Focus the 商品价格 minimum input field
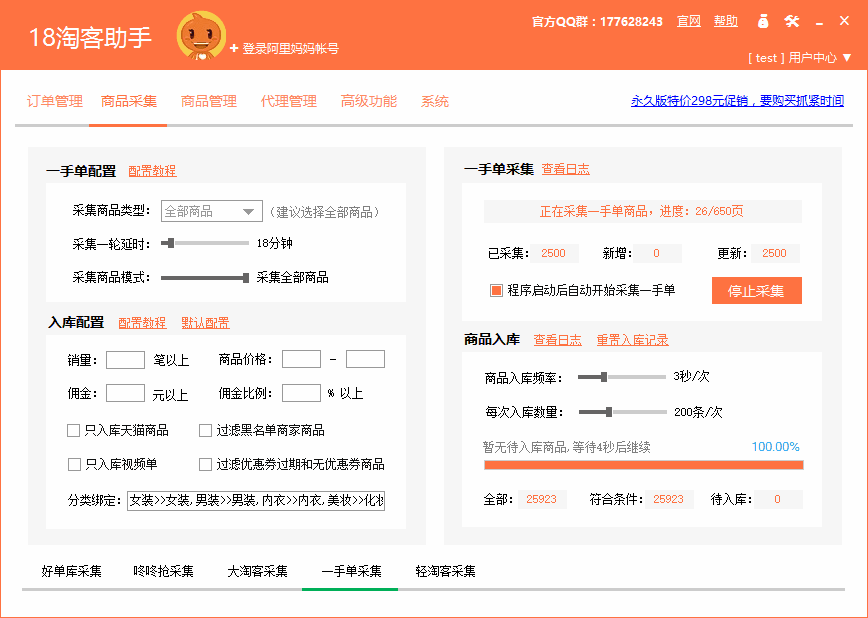Image resolution: width=868 pixels, height=618 pixels. (x=301, y=359)
